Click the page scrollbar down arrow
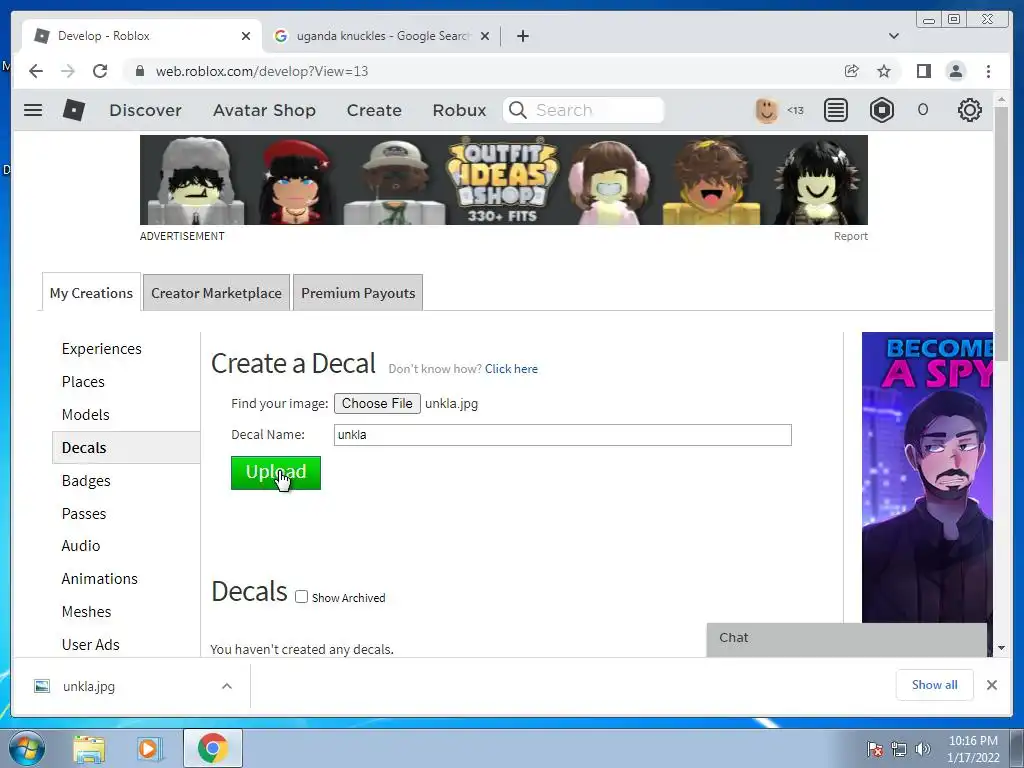 1001,648
